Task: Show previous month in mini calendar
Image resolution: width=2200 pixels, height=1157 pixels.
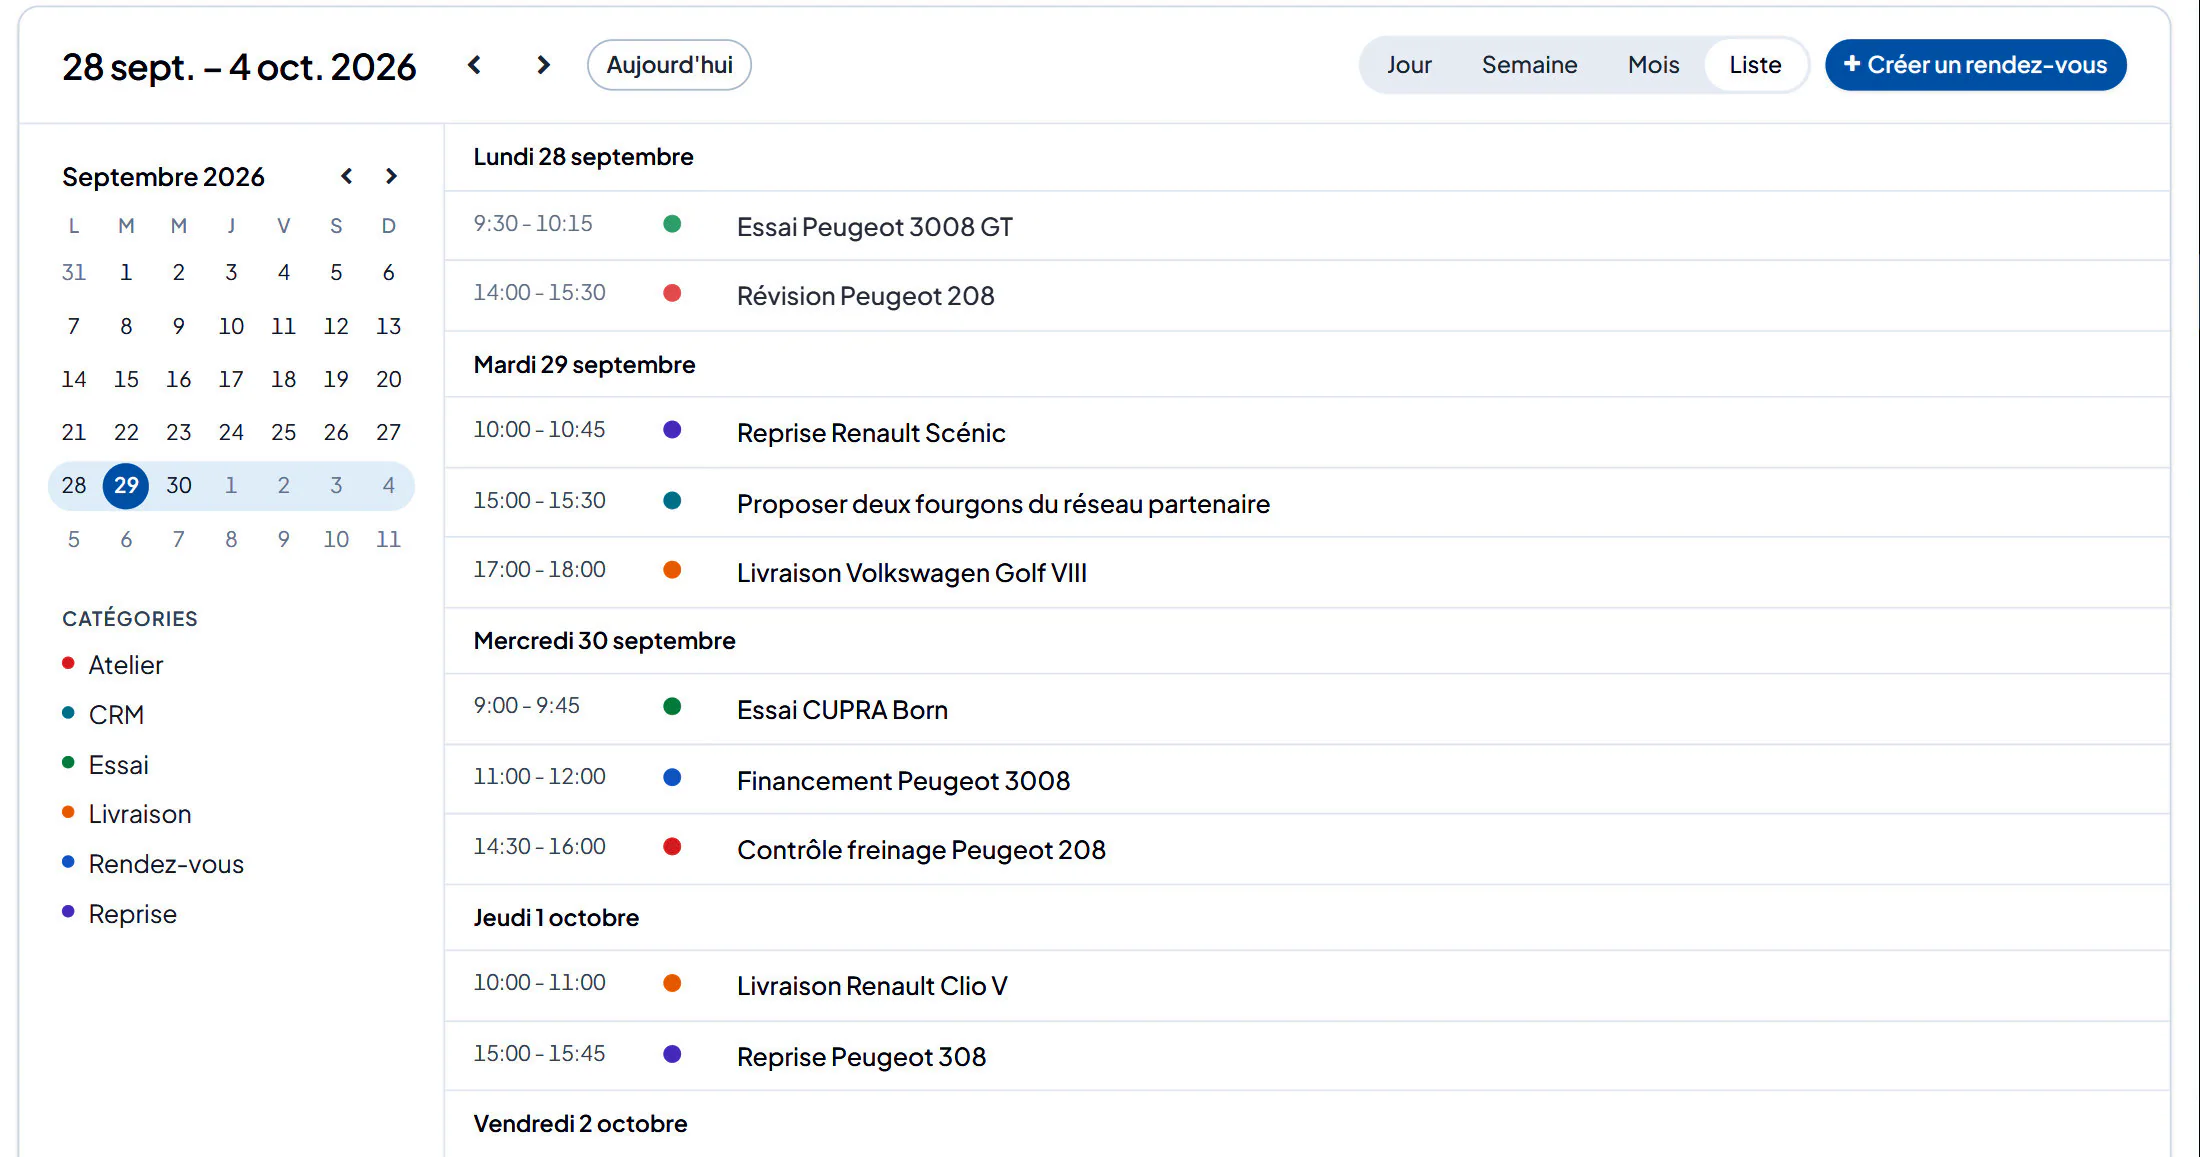Action: click(347, 176)
